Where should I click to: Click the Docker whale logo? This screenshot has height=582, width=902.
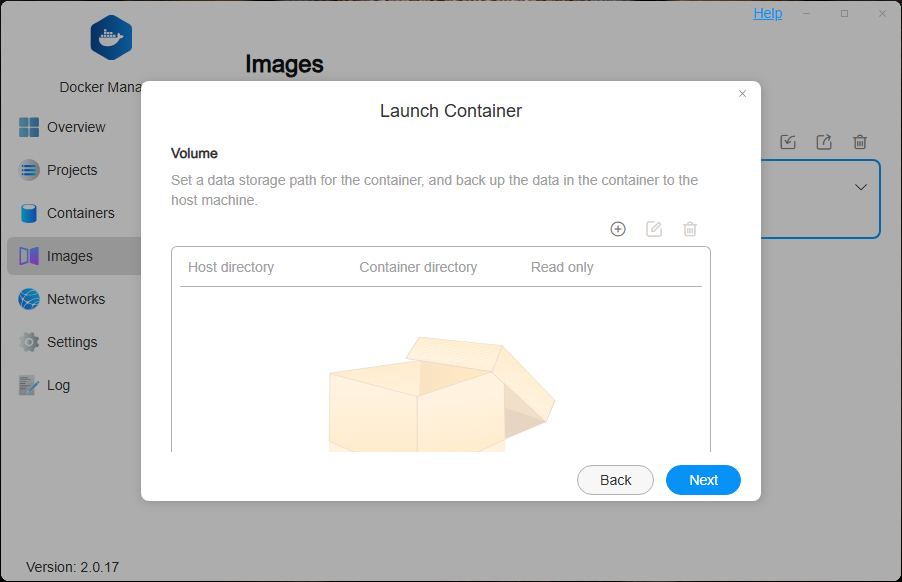pyautogui.click(x=110, y=37)
